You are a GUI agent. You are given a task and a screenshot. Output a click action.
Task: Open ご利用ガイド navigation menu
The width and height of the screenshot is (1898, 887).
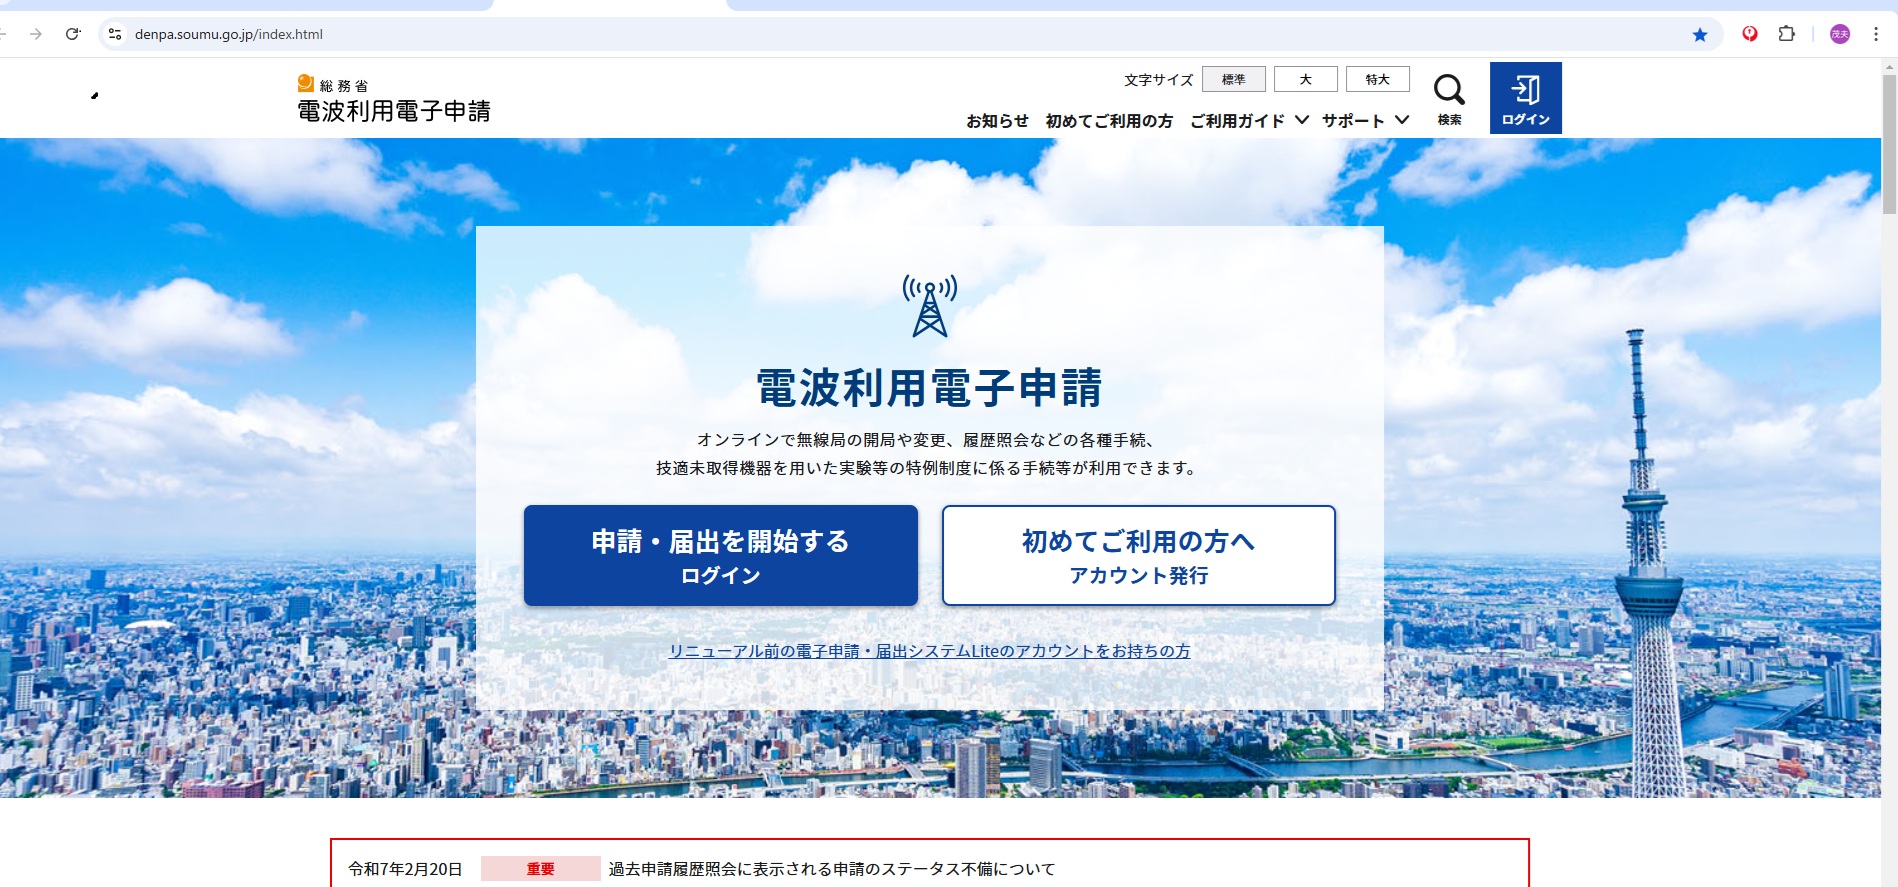(x=1237, y=121)
